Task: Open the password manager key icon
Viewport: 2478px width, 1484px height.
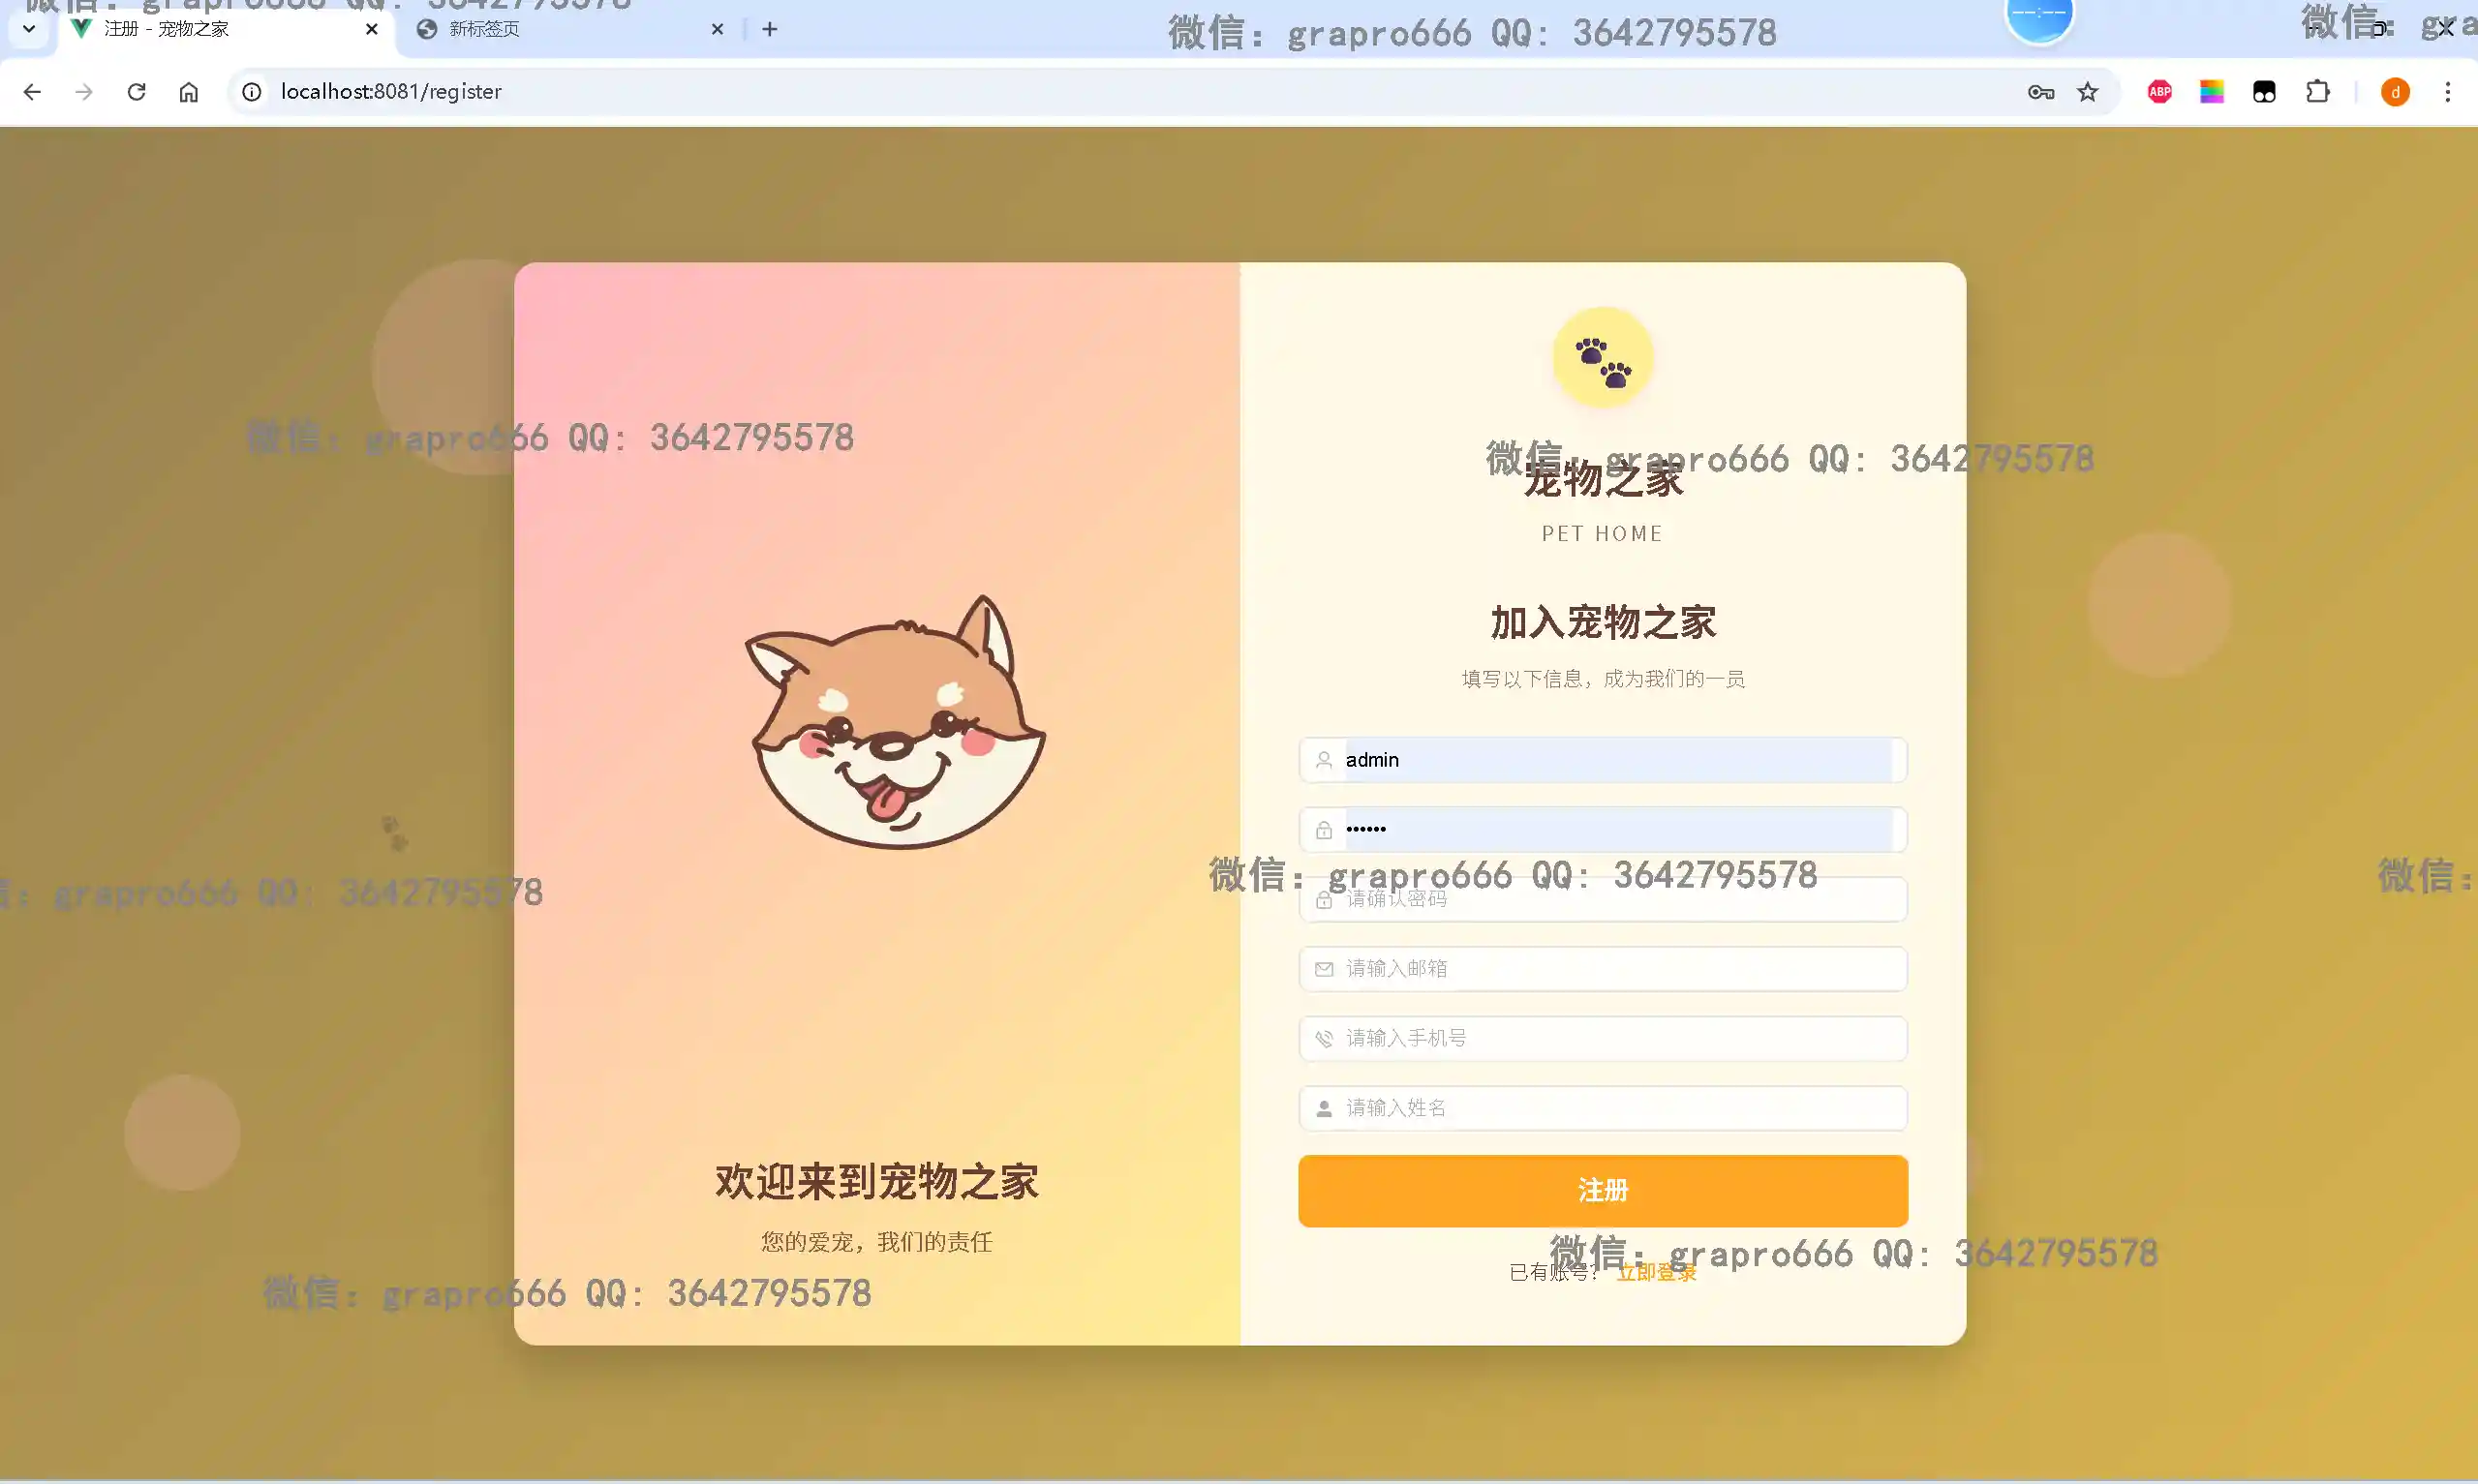Action: pos(2040,92)
